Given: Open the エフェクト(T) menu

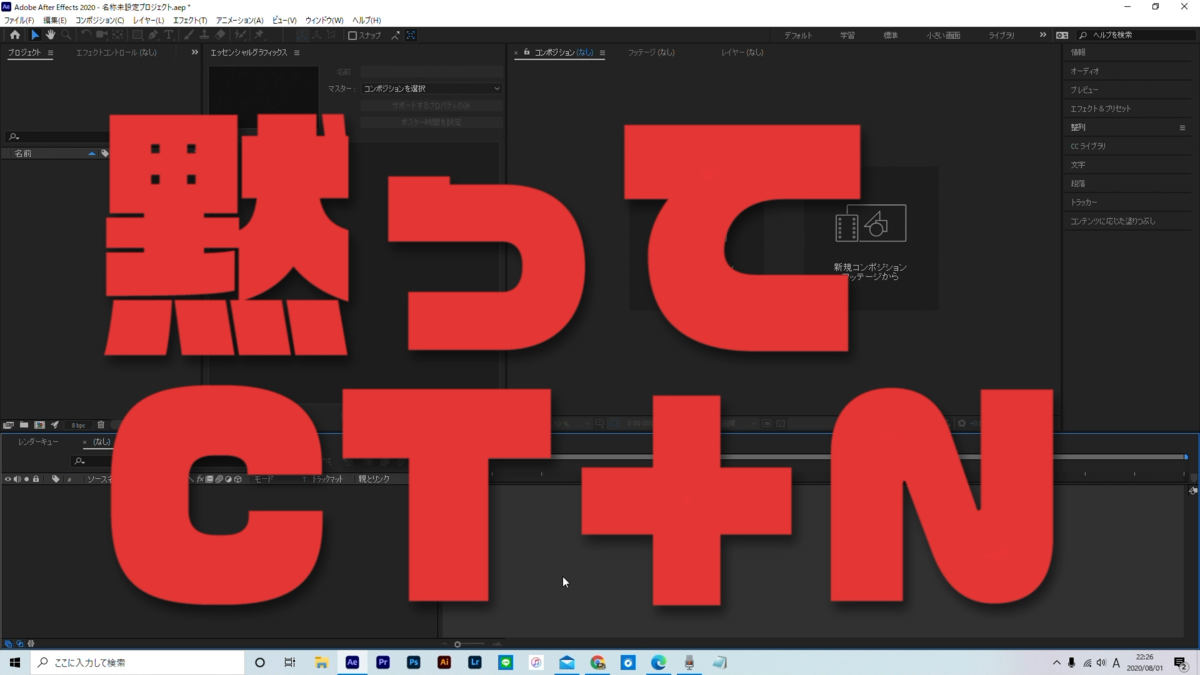Looking at the screenshot, I should 190,20.
